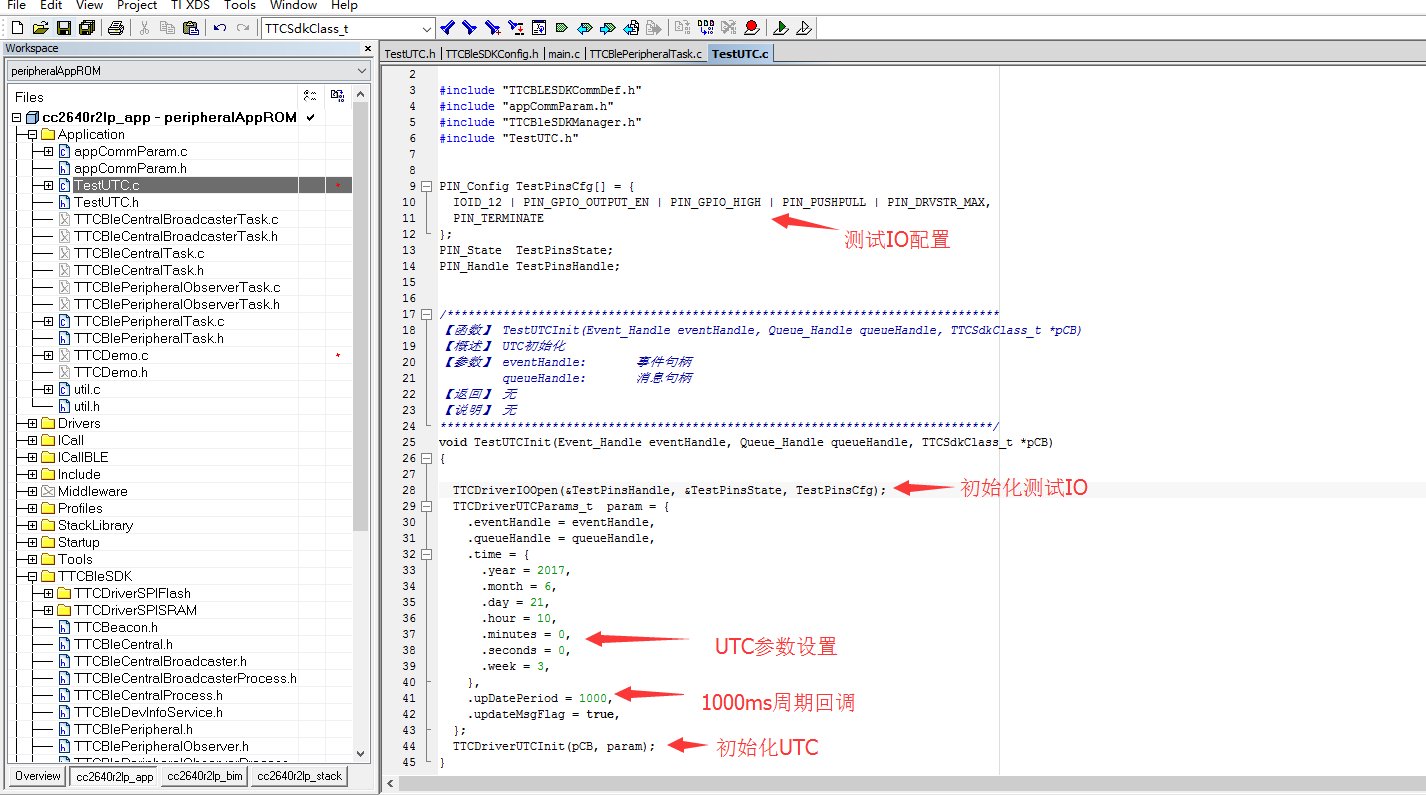Click the Make build icon

[x=706, y=28]
